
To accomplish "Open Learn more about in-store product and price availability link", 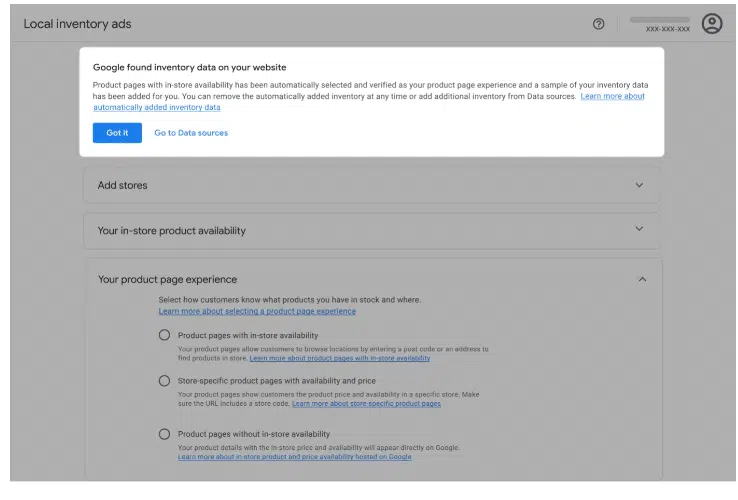I will click(295, 457).
